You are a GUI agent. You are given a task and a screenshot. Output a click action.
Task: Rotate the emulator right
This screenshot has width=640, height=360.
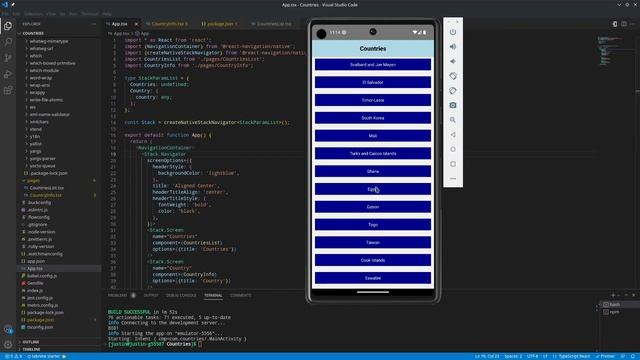click(453, 91)
